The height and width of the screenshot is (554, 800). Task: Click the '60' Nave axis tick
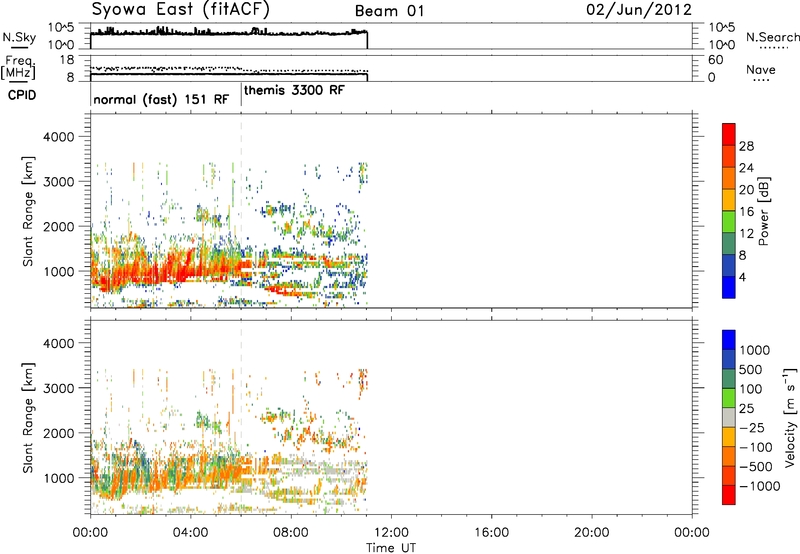point(715,60)
